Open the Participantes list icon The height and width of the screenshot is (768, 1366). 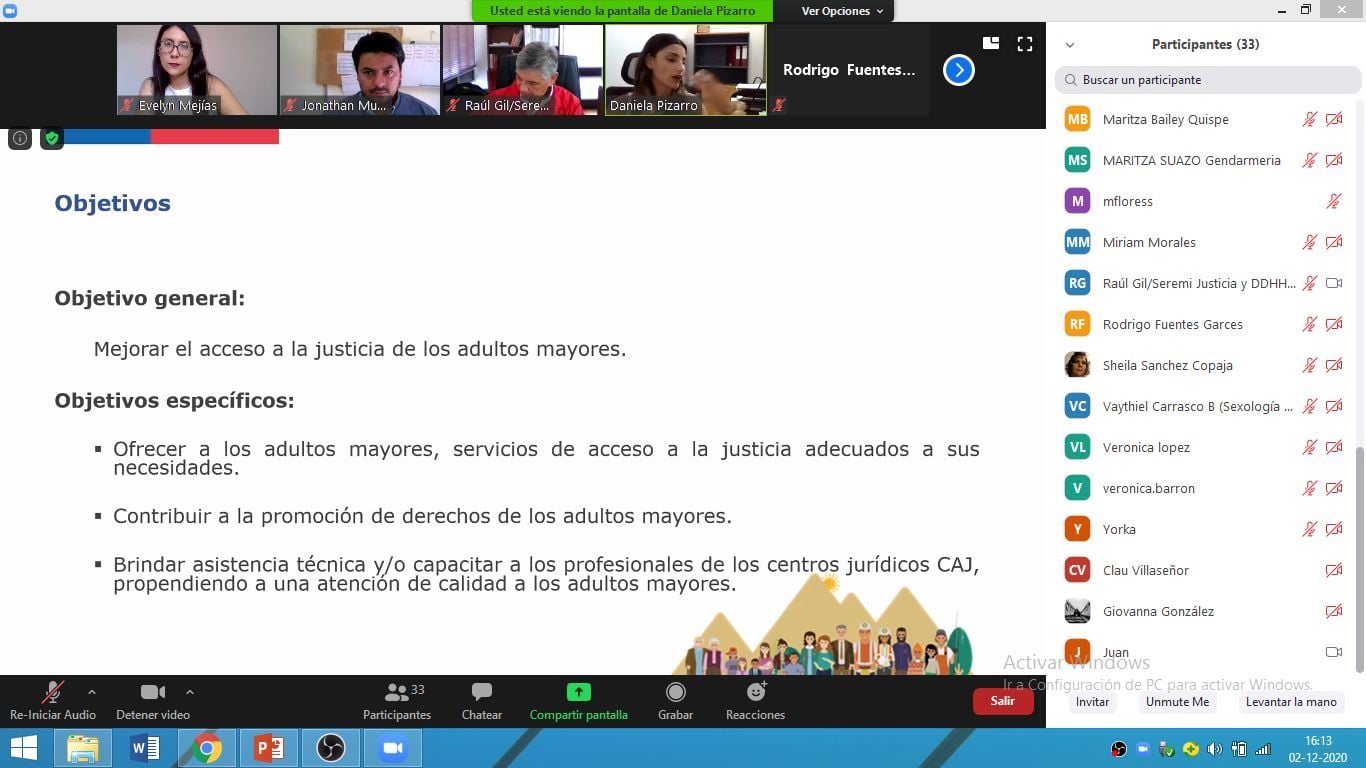coord(397,692)
